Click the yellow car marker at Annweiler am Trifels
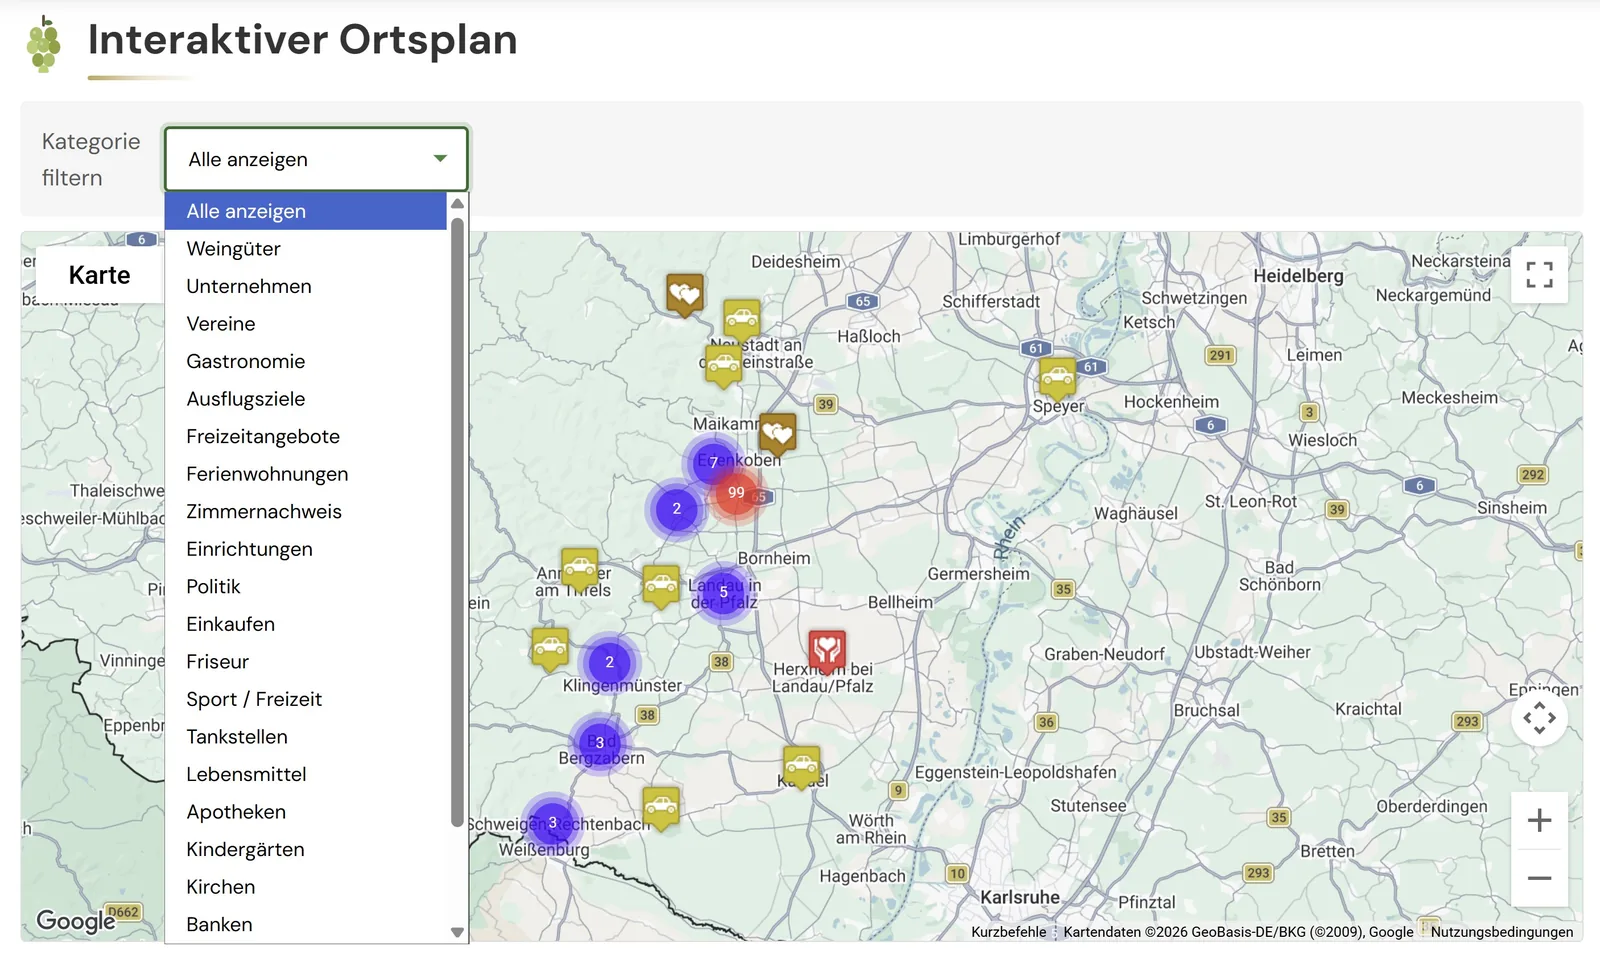Screen dimensions: 1600x963 point(579,570)
